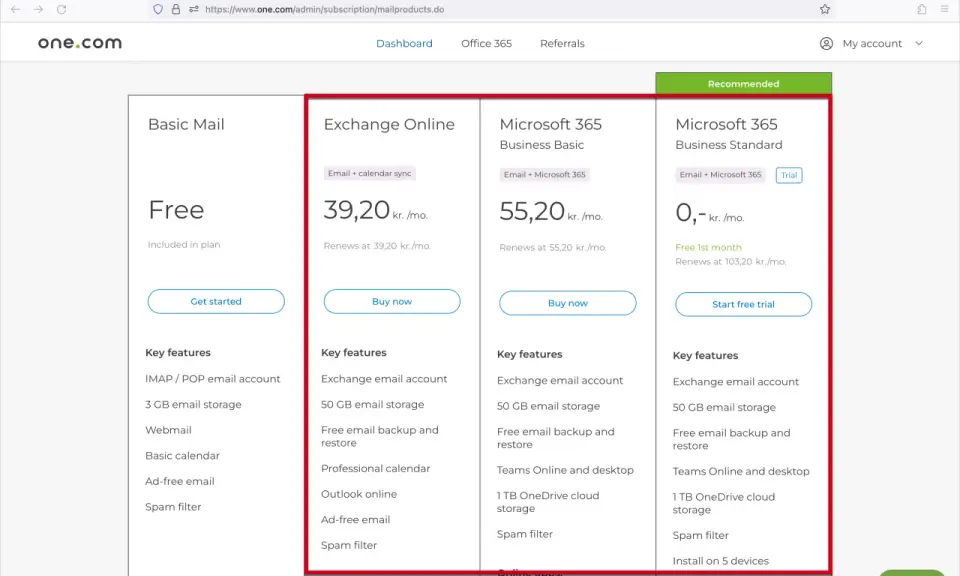The height and width of the screenshot is (576, 960).
Task: Click Get started for Basic Mail
Action: pos(216,301)
